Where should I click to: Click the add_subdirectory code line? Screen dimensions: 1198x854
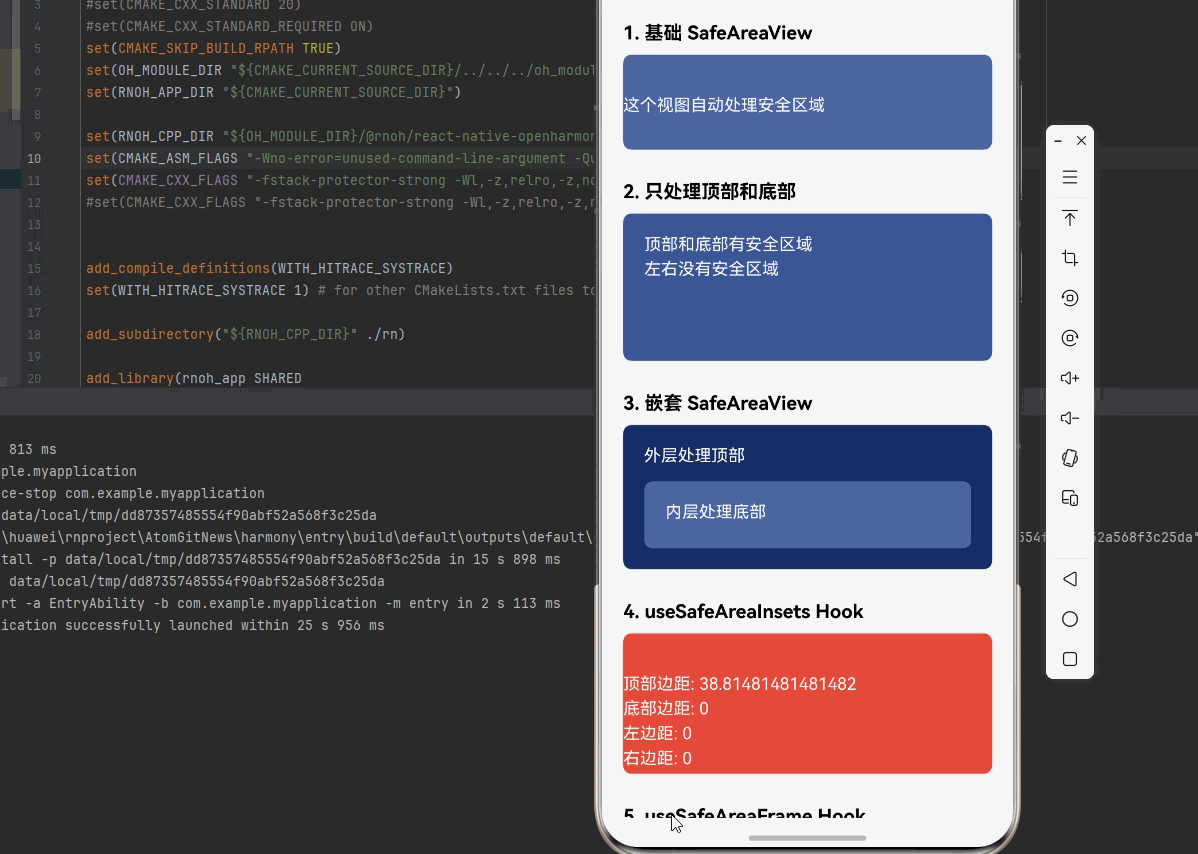[x=245, y=334]
